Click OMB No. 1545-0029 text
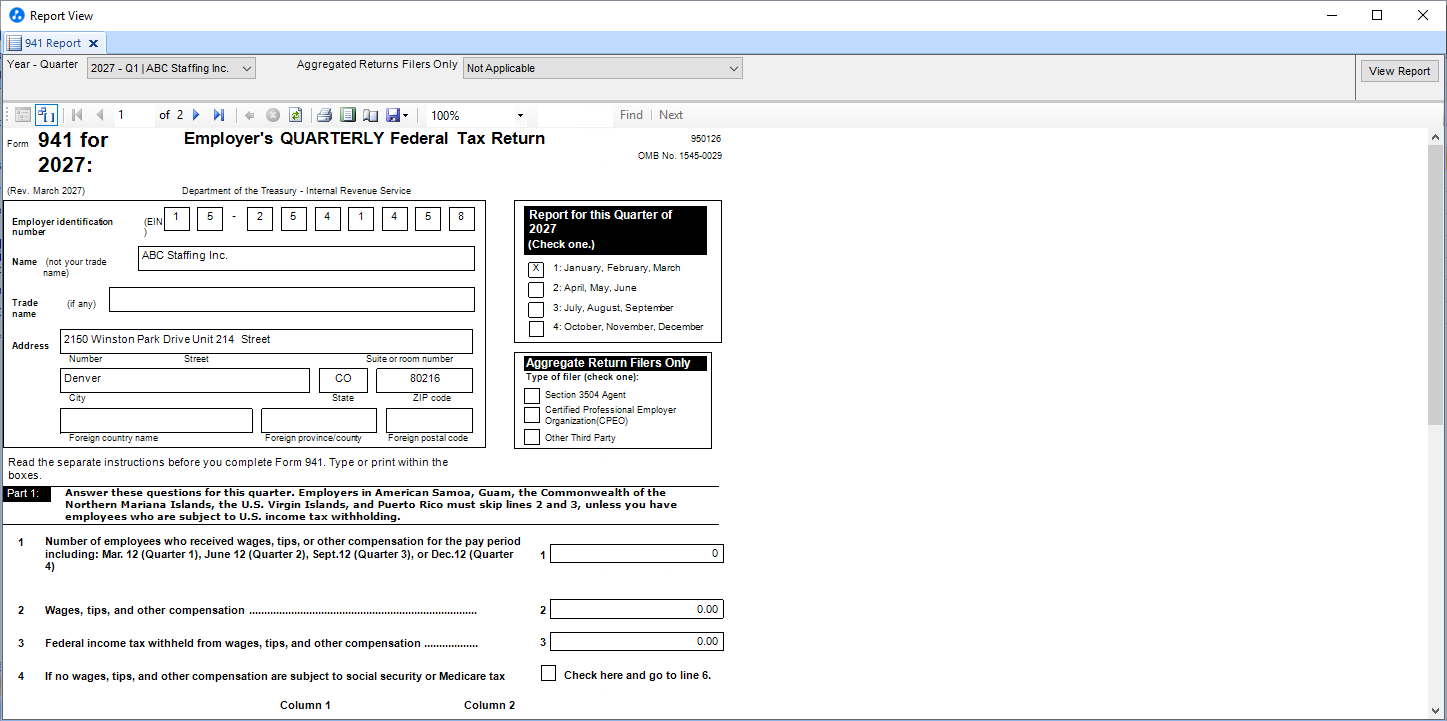 pyautogui.click(x=680, y=156)
